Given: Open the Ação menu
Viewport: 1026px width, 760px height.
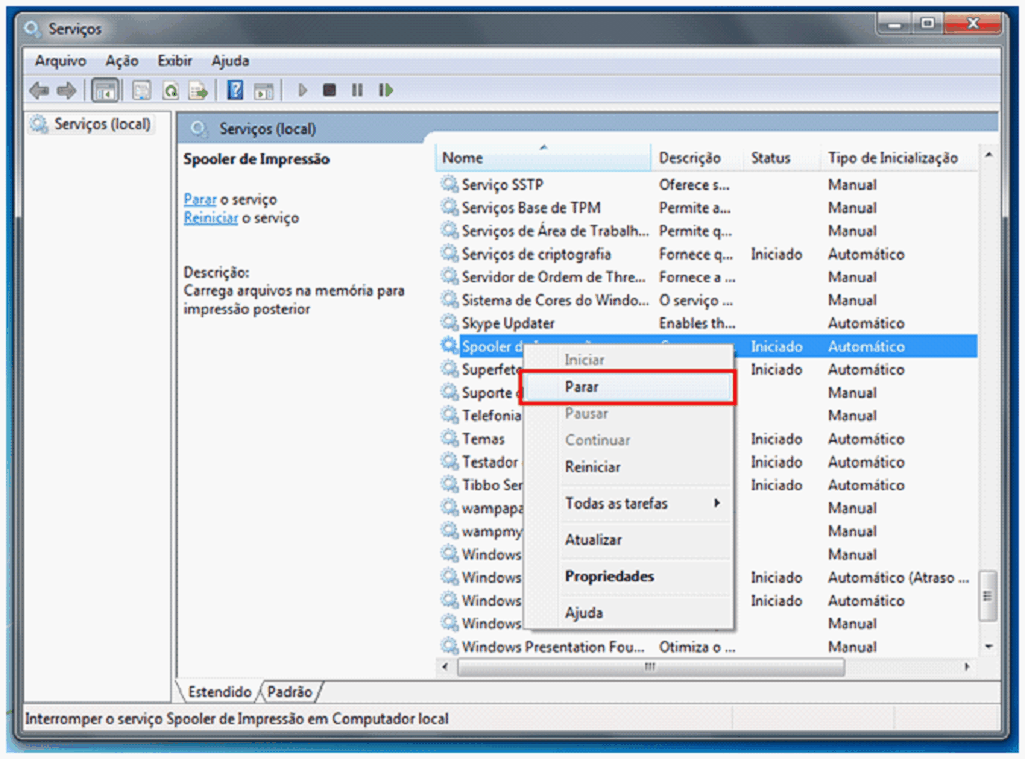Looking at the screenshot, I should click(121, 61).
